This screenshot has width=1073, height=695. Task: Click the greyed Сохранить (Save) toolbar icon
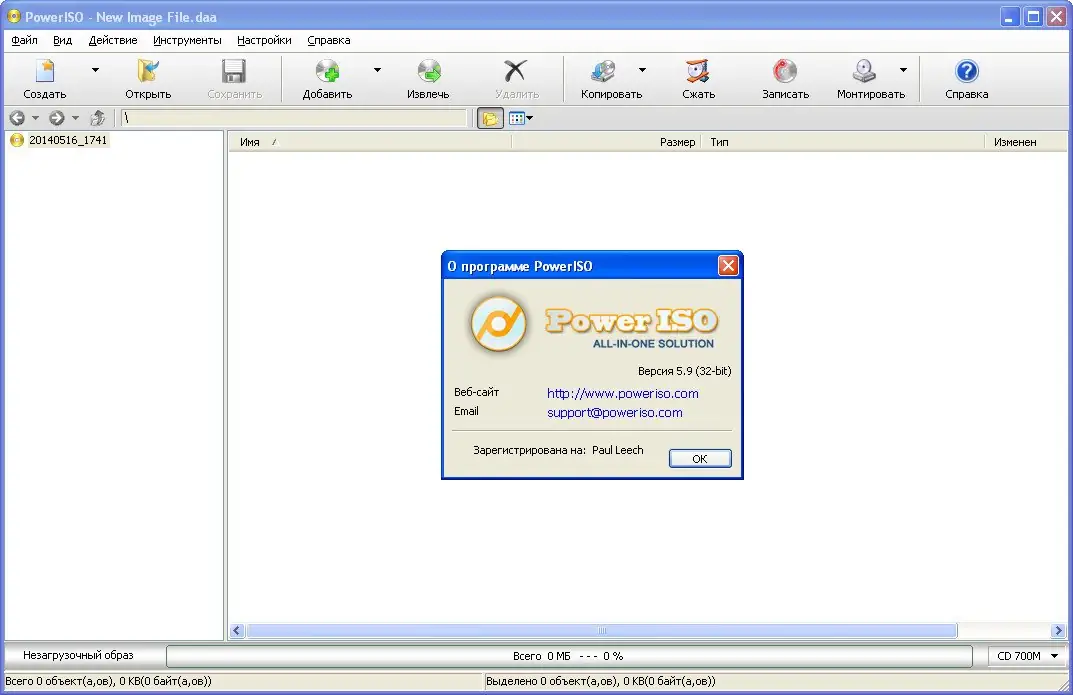[234, 71]
